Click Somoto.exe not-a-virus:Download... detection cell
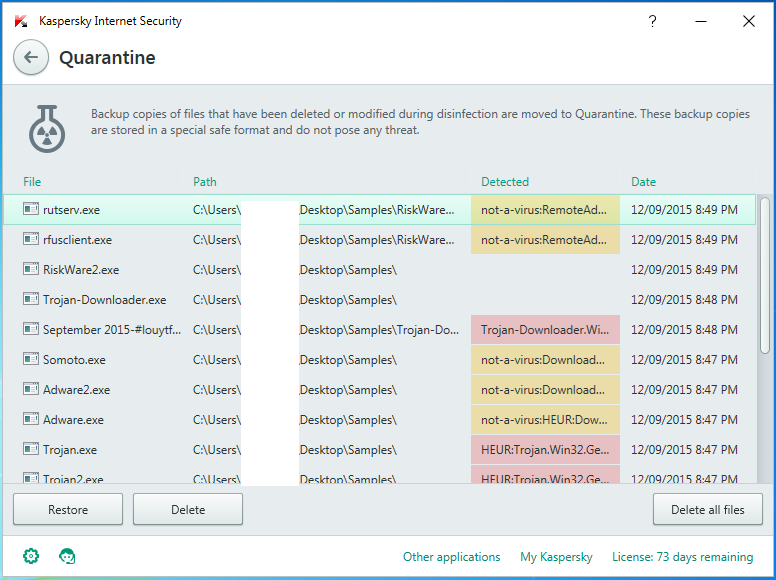This screenshot has width=776, height=580. click(x=545, y=360)
